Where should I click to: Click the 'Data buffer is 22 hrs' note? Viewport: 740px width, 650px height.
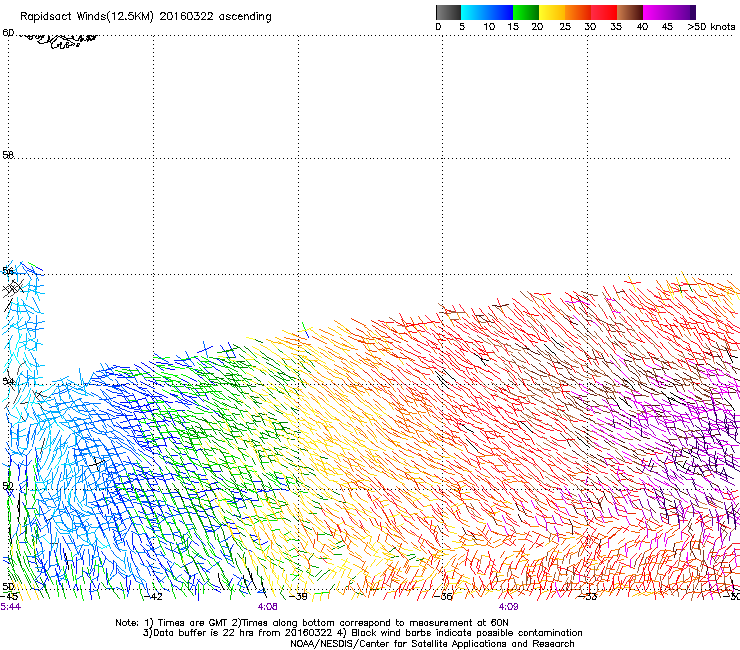tap(362, 633)
